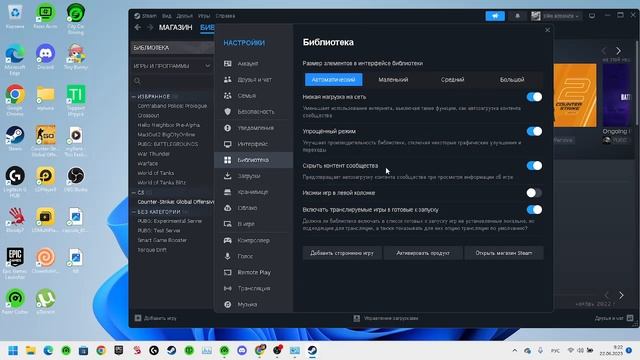
Task: Select War Thunder in the library list
Action: [x=153, y=154]
